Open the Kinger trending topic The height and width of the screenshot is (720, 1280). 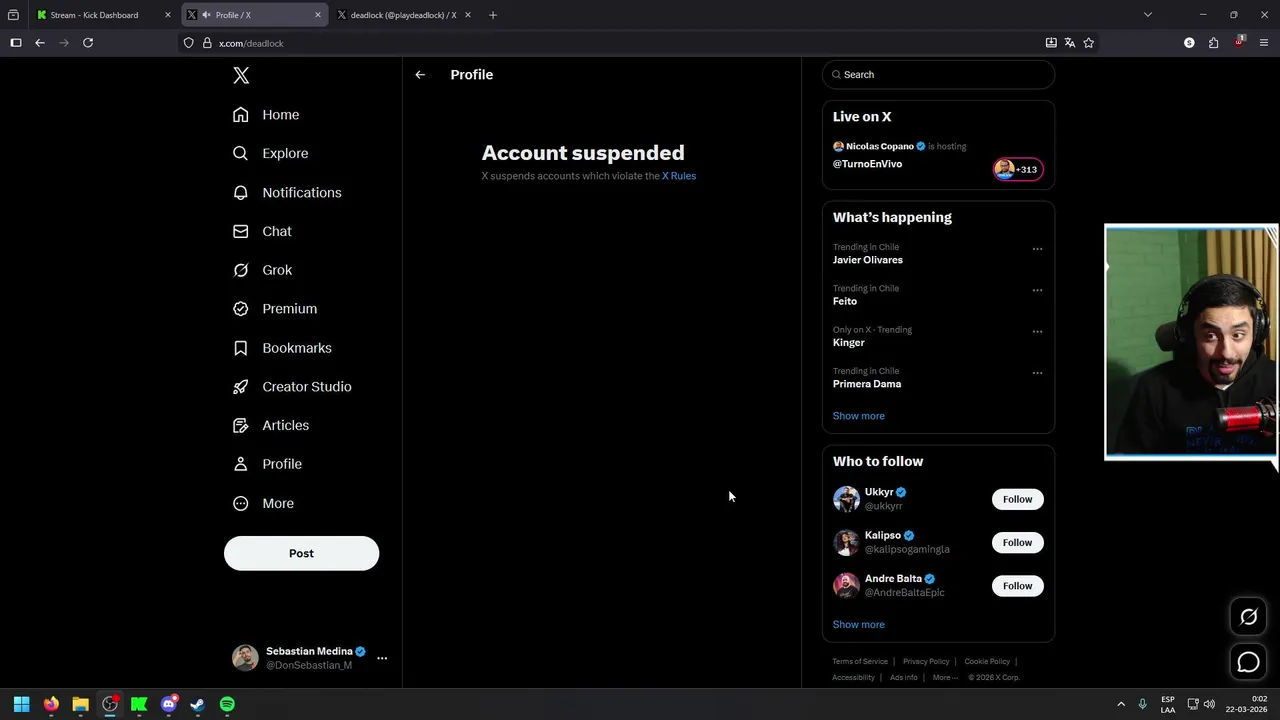pos(849,343)
